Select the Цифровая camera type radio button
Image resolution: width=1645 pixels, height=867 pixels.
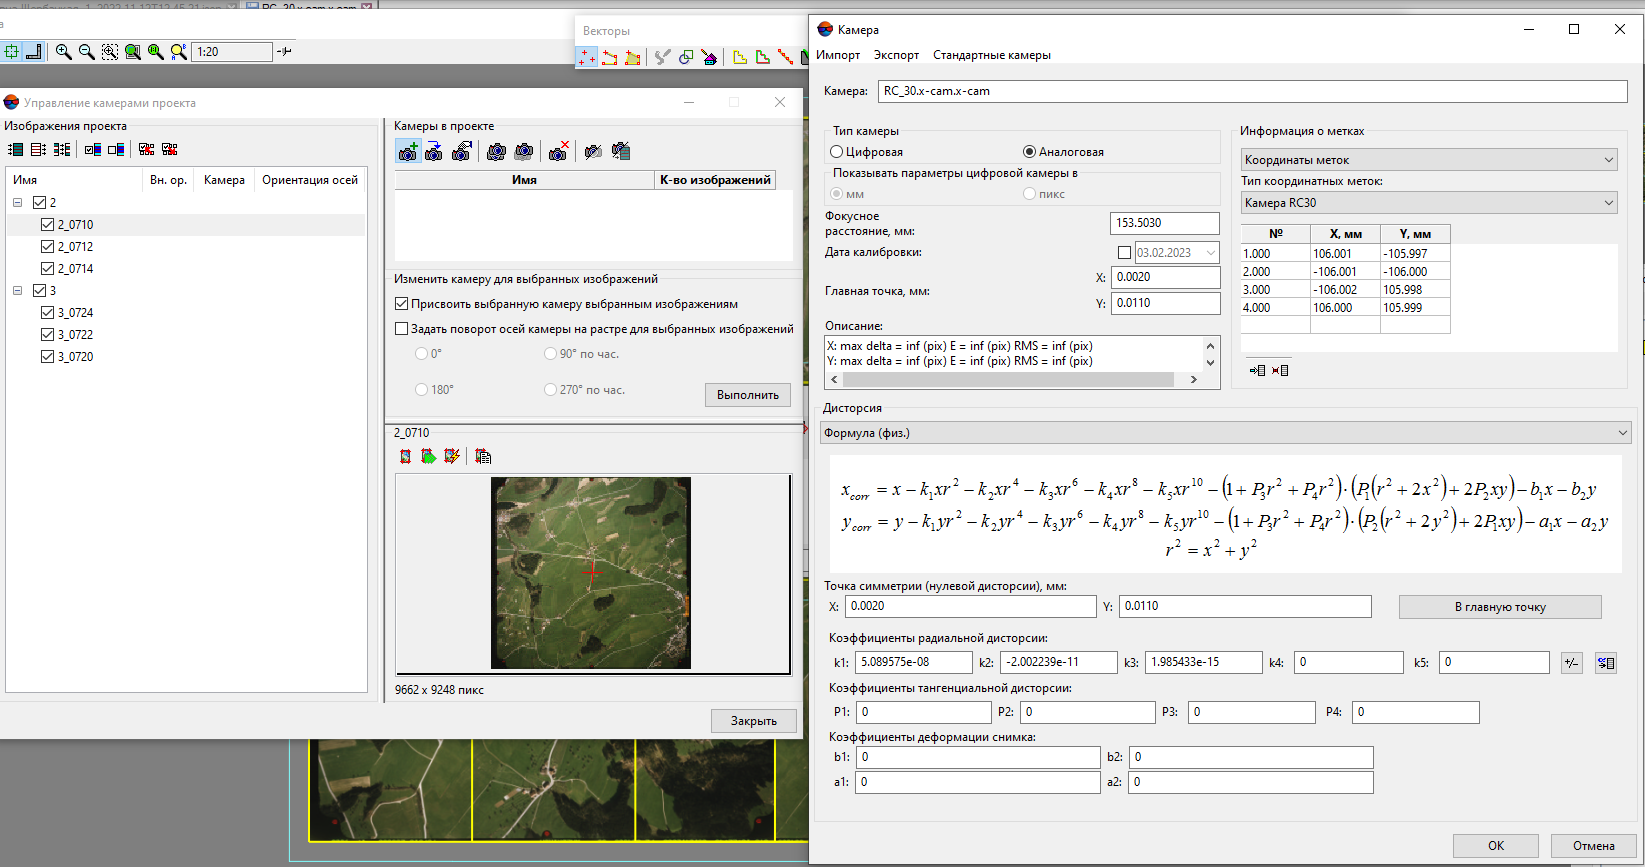point(837,152)
